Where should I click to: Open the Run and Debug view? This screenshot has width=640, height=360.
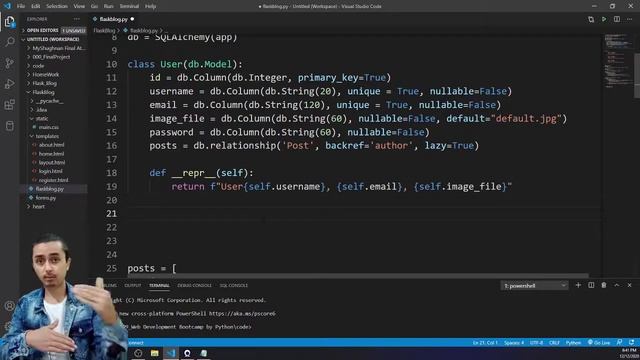pos(9,84)
